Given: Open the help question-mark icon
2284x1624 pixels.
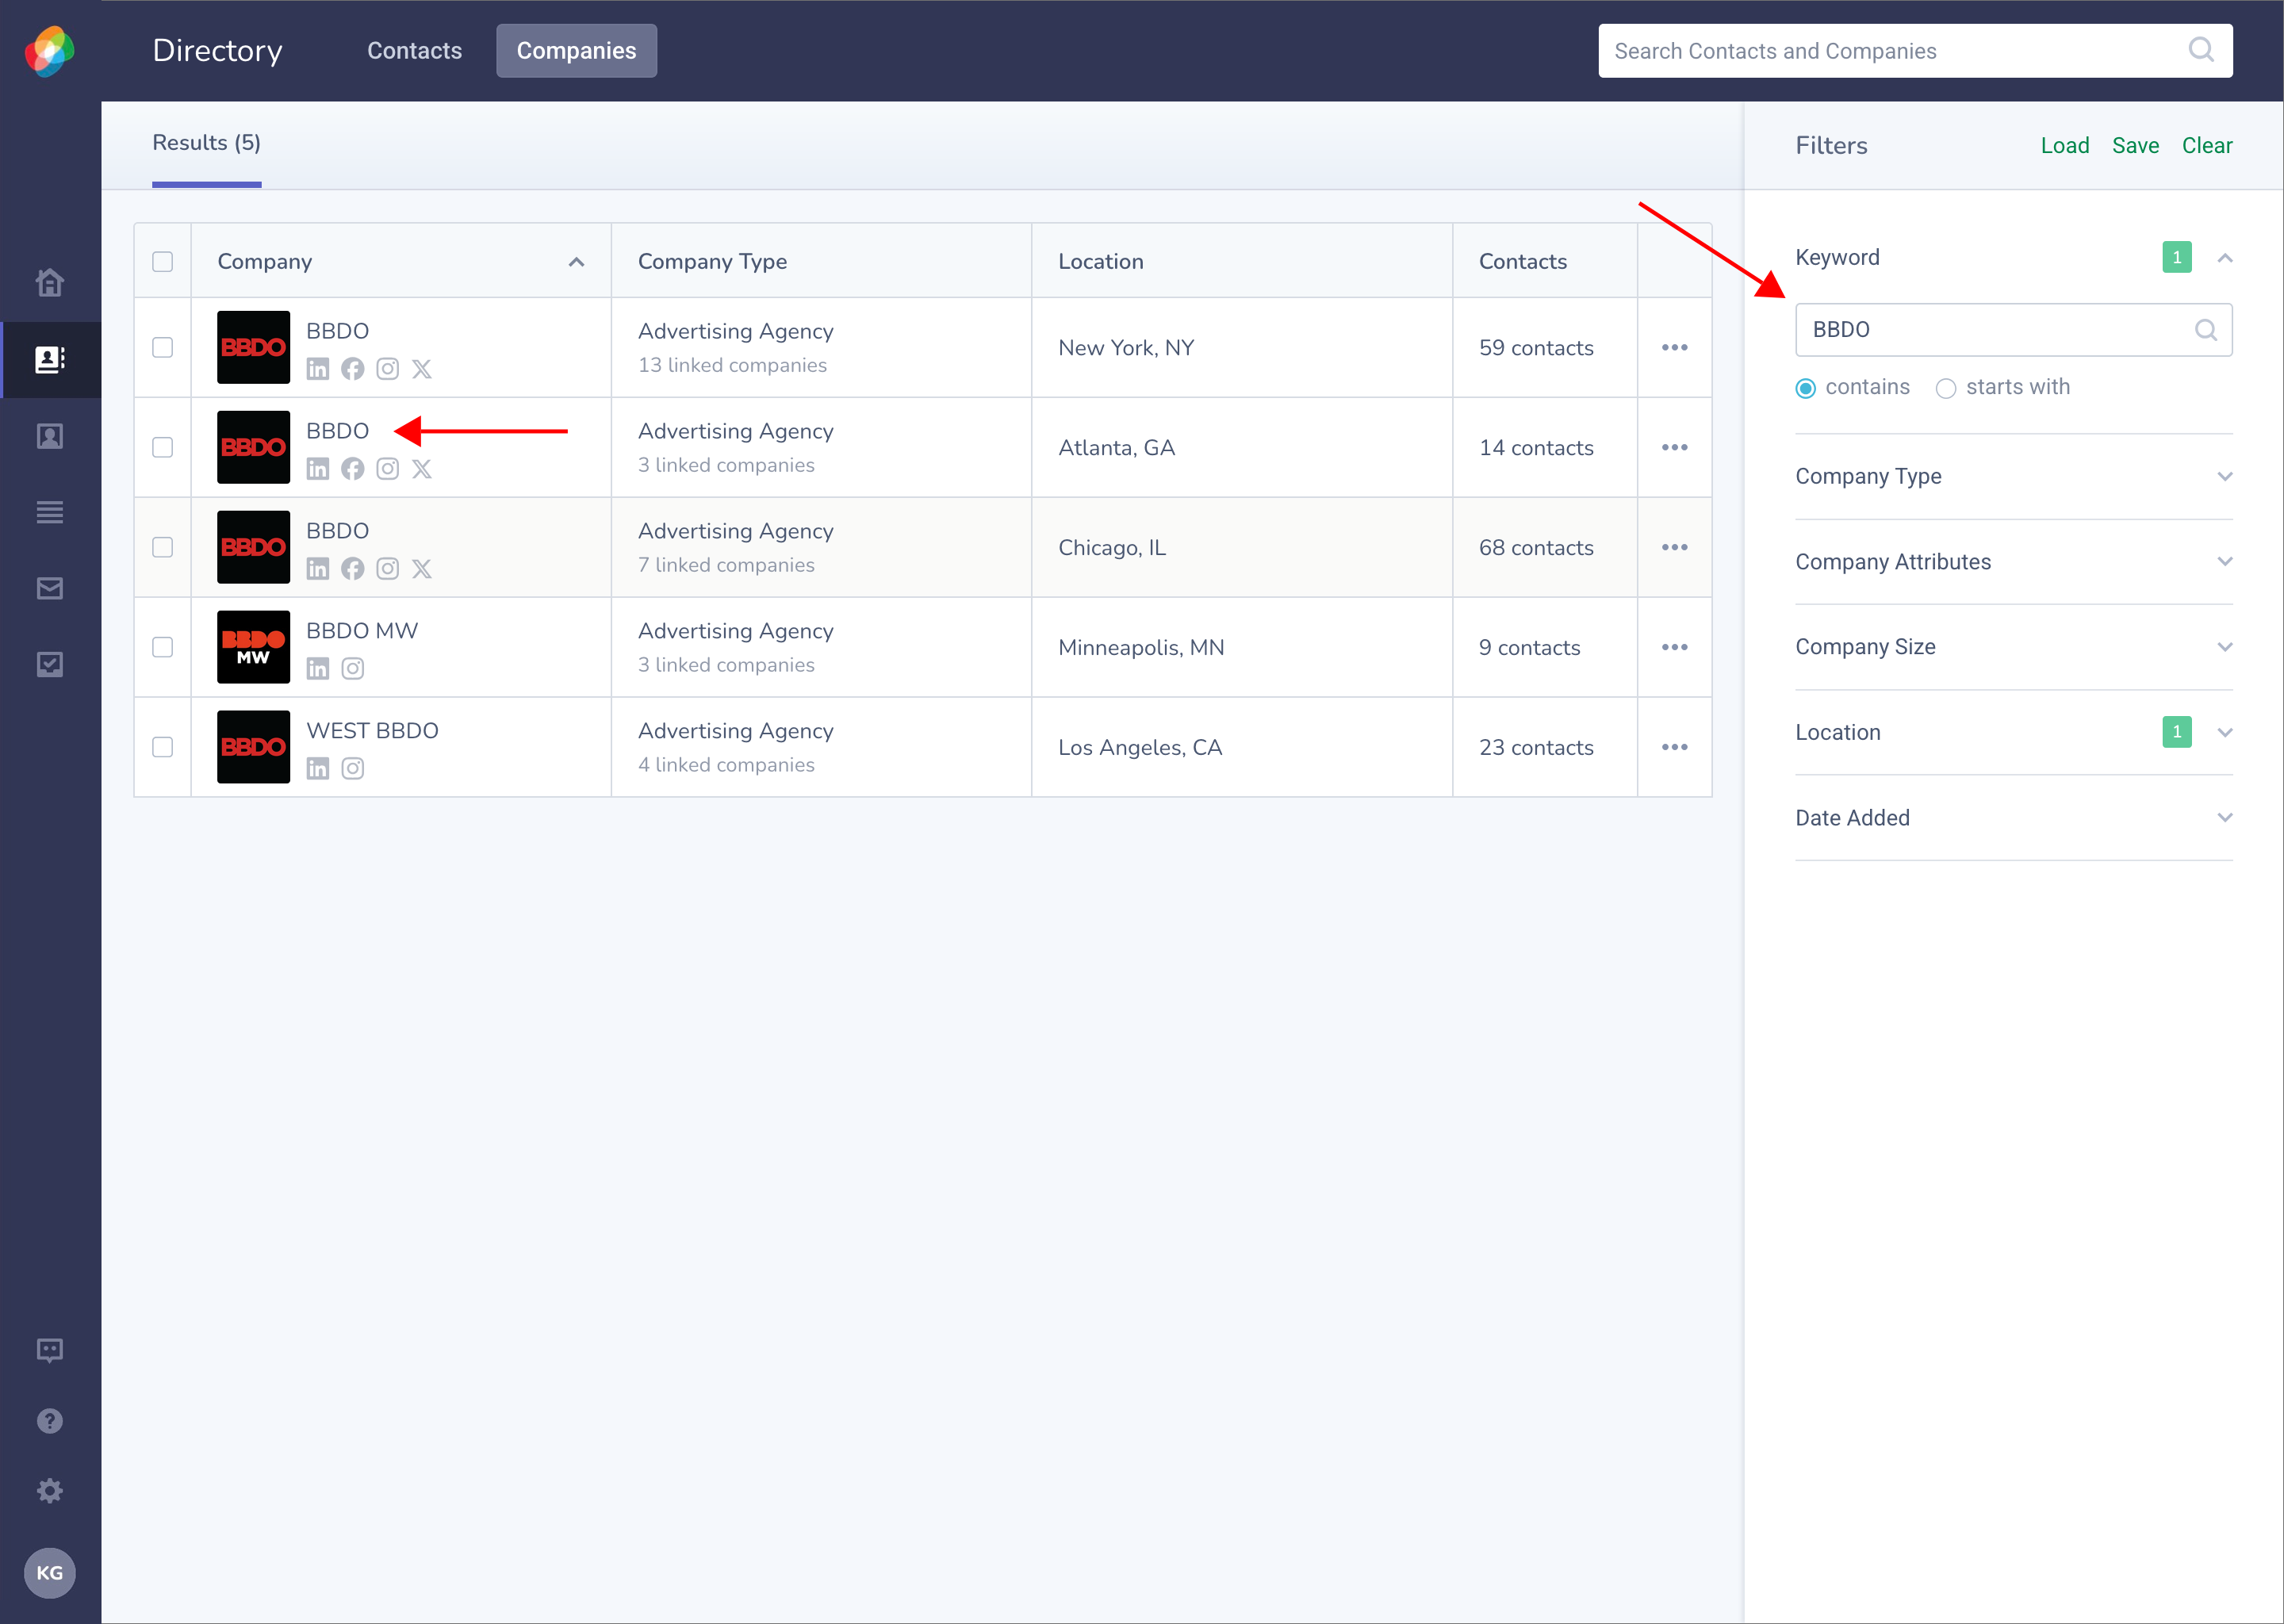Looking at the screenshot, I should (50, 1421).
